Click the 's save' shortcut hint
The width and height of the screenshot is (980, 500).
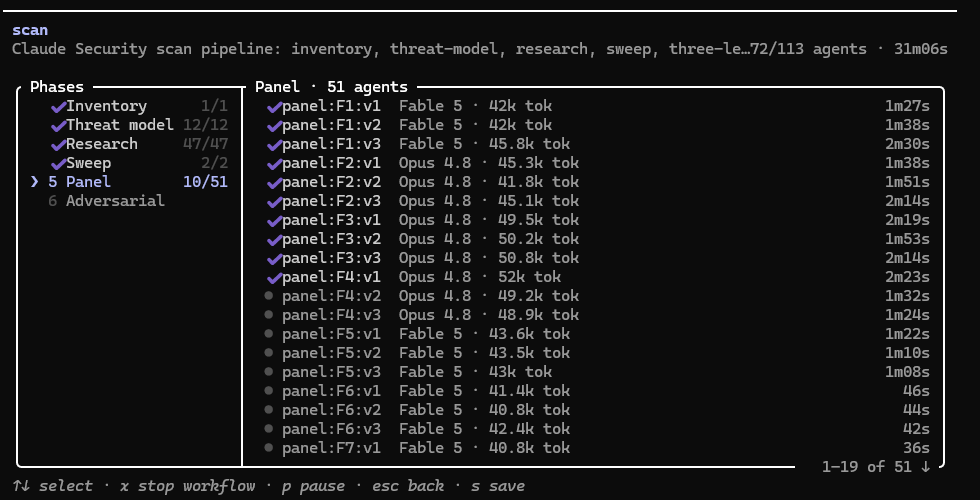pyautogui.click(x=498, y=486)
